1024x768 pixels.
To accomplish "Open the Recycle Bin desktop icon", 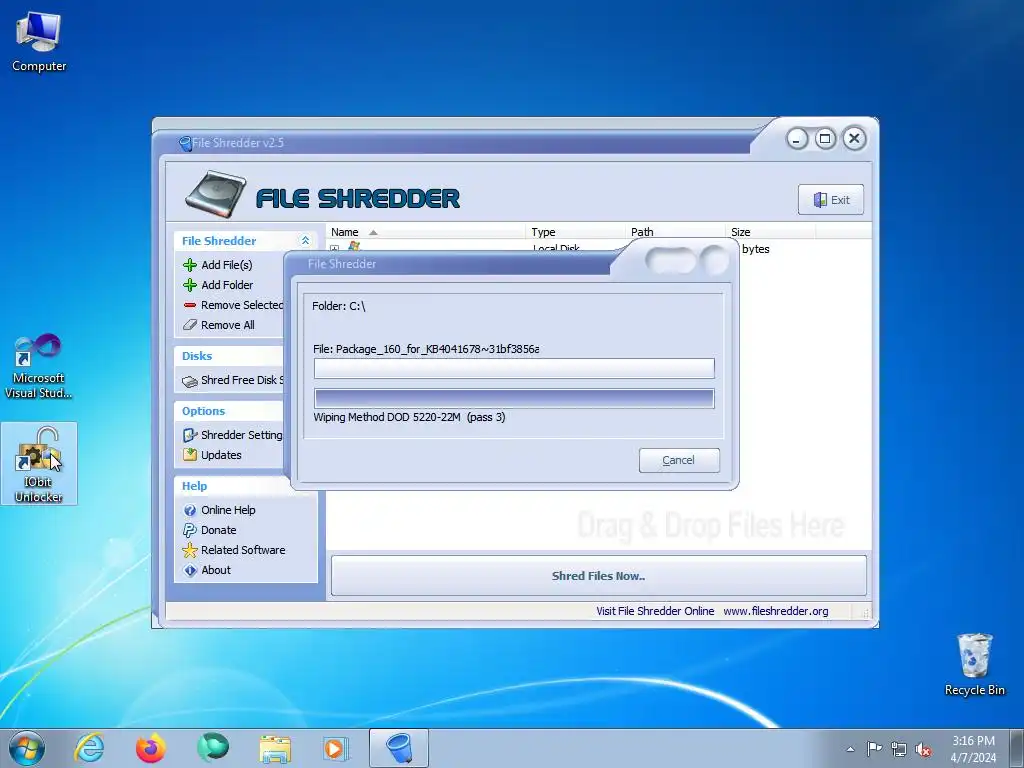I will 974,665.
